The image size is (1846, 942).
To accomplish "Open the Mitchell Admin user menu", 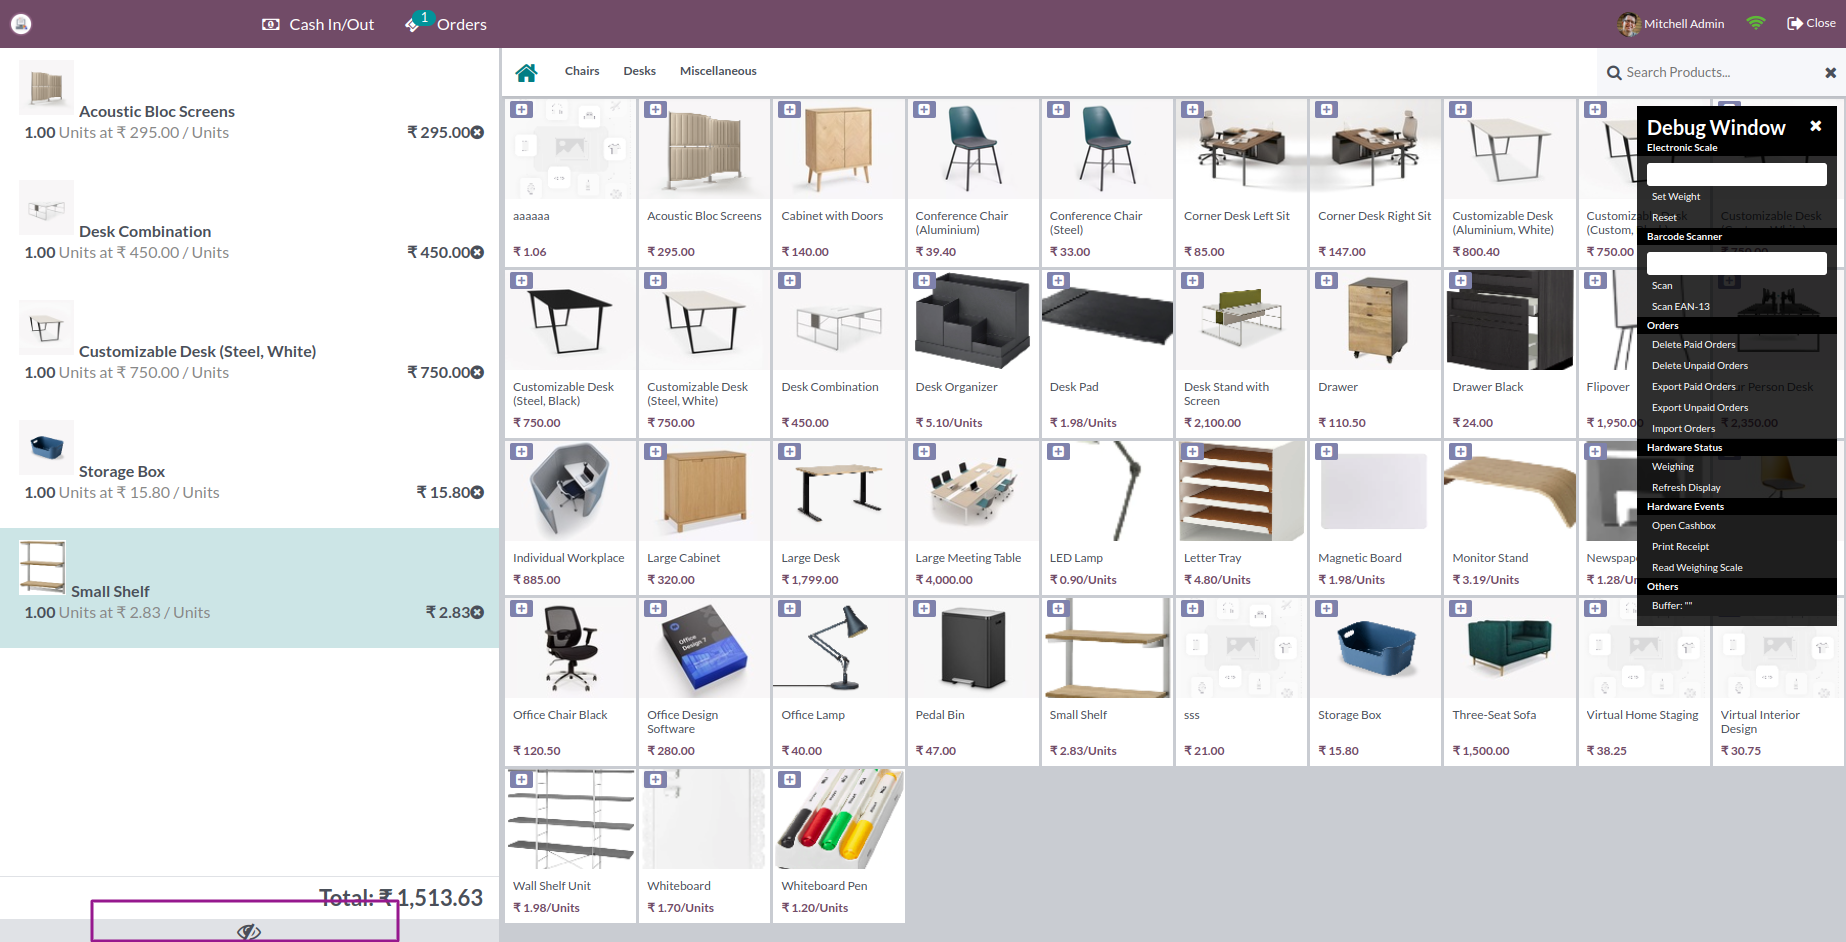I will coord(1671,23).
